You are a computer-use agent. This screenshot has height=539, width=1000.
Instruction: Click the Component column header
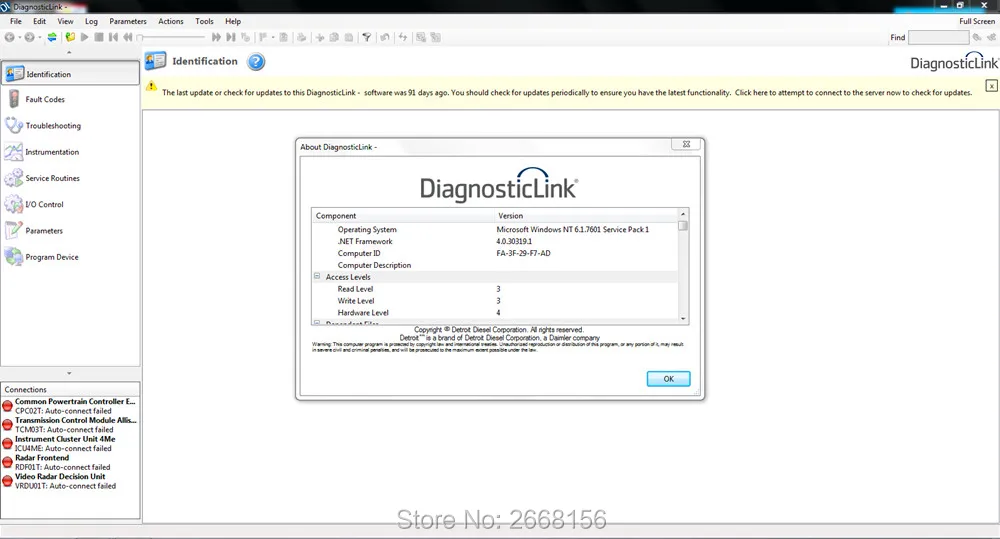(403, 216)
